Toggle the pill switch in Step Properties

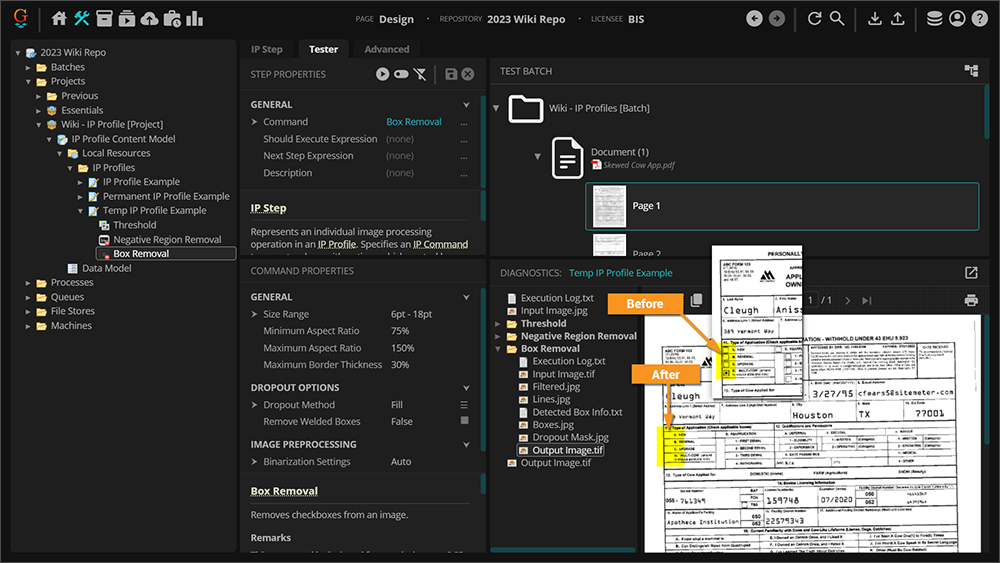[x=401, y=74]
